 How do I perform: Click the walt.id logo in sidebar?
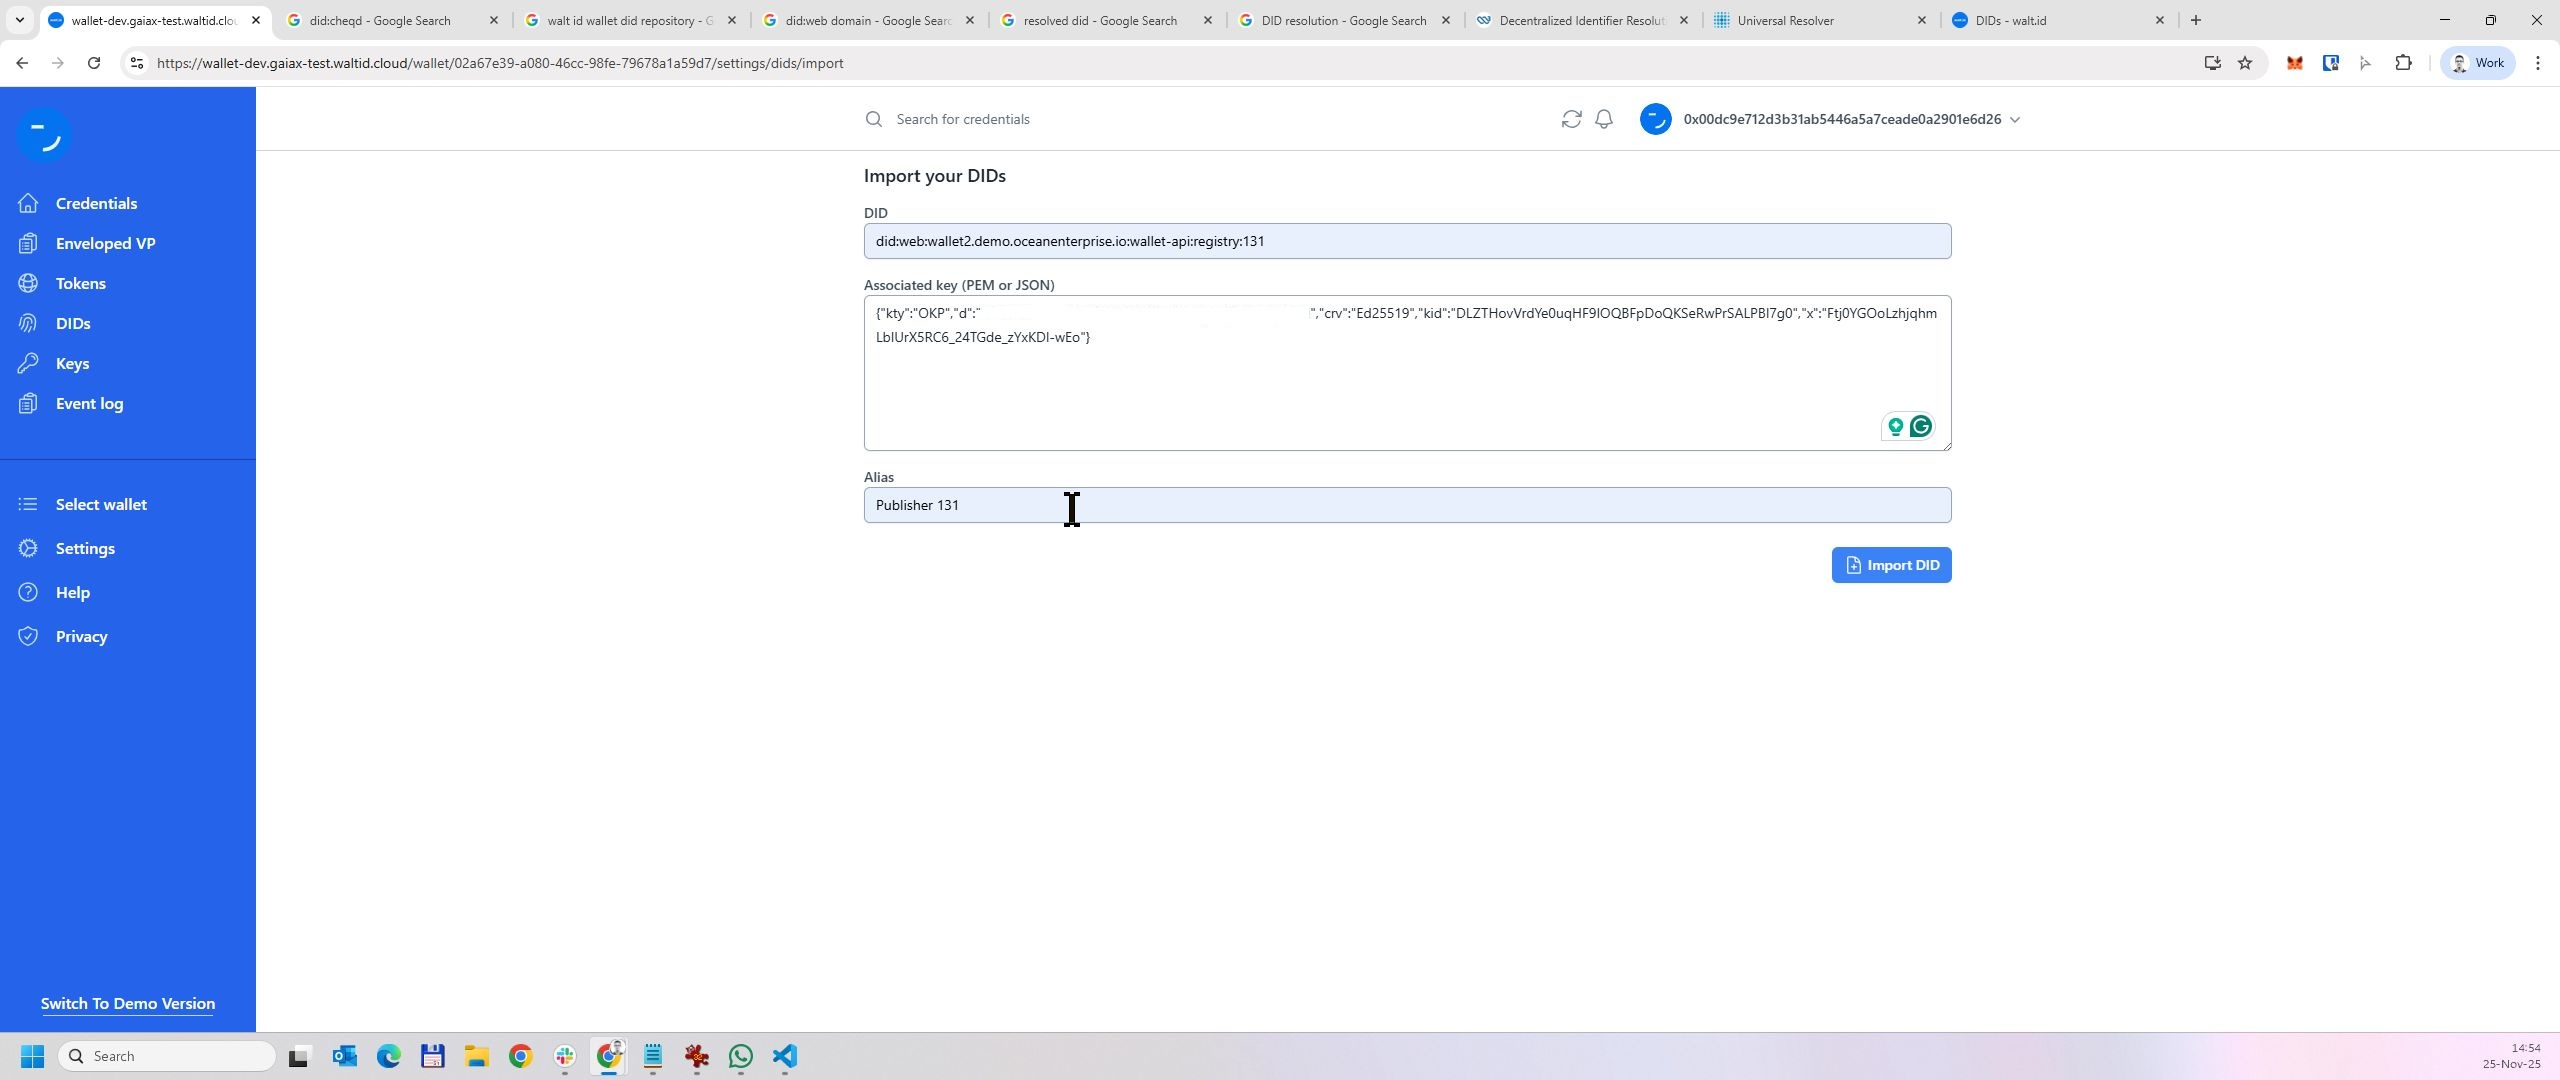pyautogui.click(x=43, y=134)
